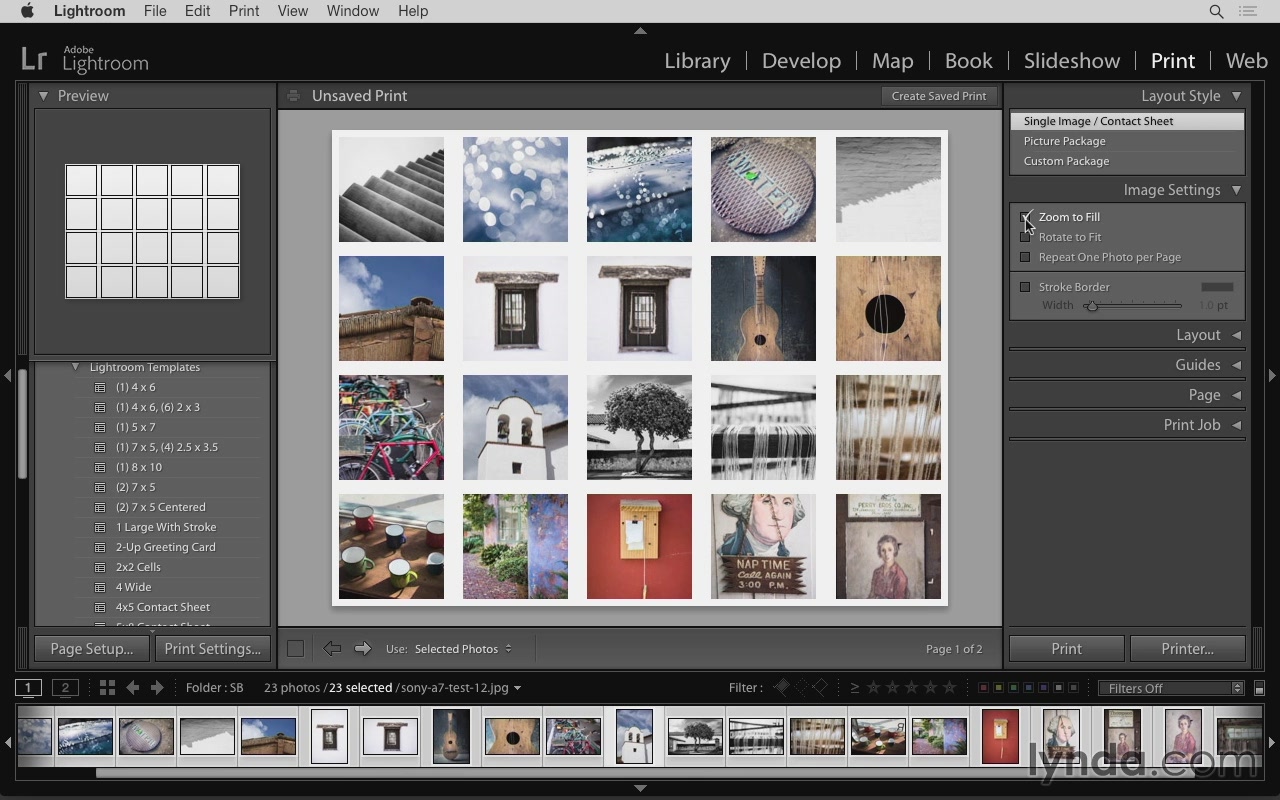Screen dimensions: 1280x800
Task: Switch to the Book module
Action: tap(968, 61)
